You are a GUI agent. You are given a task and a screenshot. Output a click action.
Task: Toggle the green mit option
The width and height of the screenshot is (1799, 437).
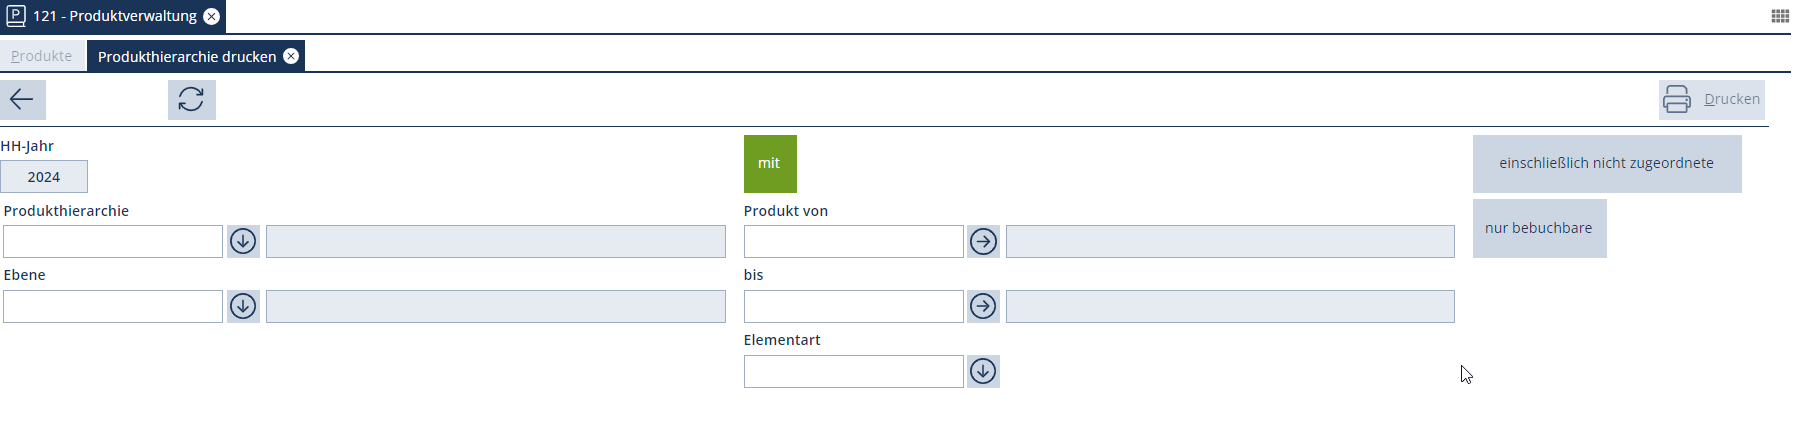point(770,163)
